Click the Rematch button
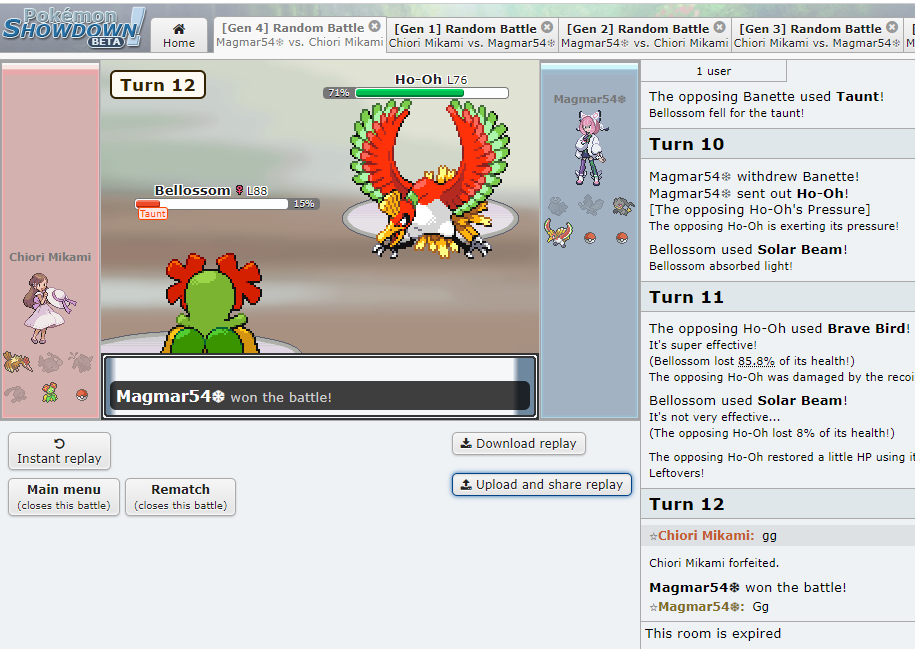The image size is (915, 649). [x=180, y=496]
